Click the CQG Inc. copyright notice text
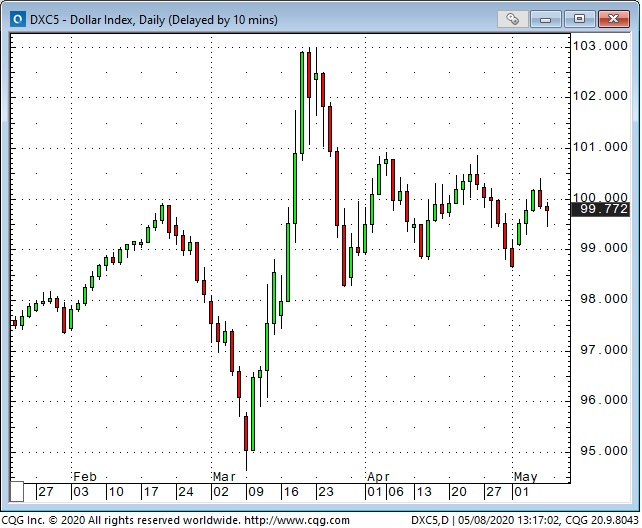 [x=120, y=520]
